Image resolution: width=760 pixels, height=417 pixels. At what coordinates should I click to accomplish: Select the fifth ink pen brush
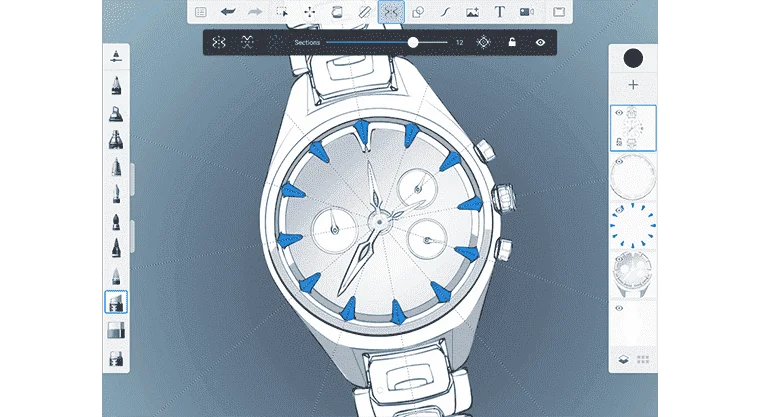[x=116, y=194]
